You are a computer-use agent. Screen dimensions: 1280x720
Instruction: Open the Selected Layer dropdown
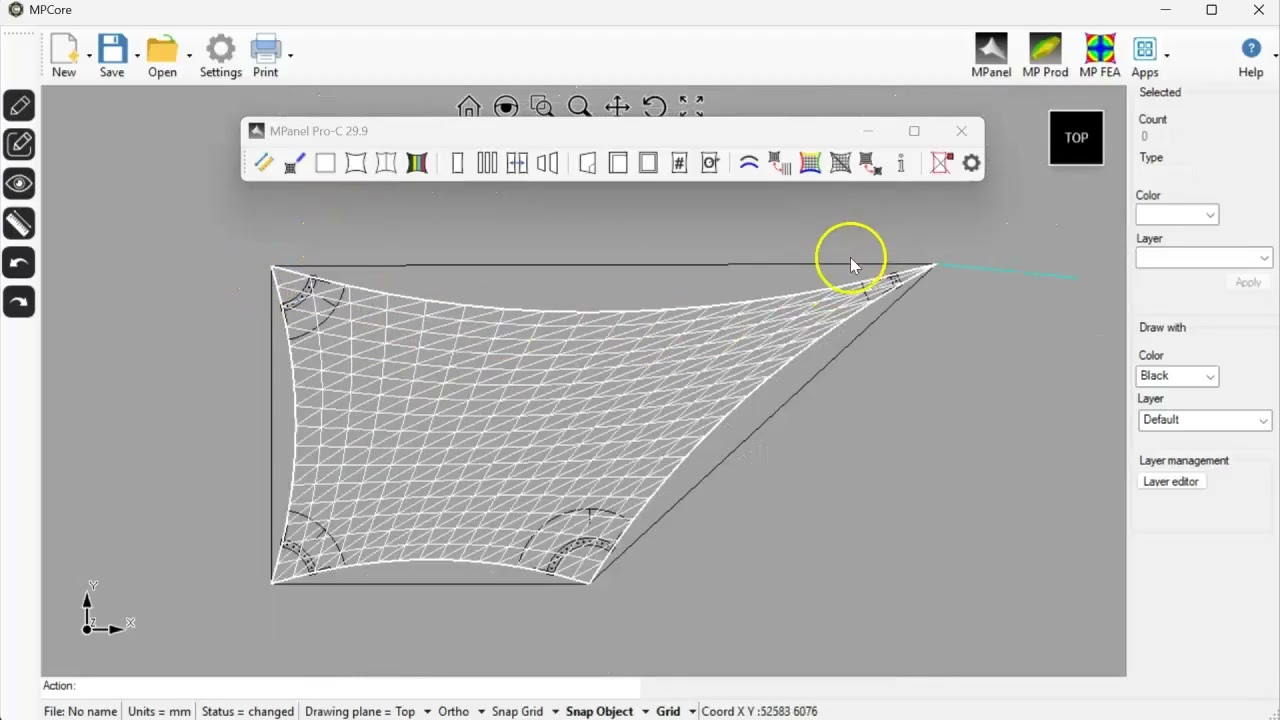tap(1204, 258)
